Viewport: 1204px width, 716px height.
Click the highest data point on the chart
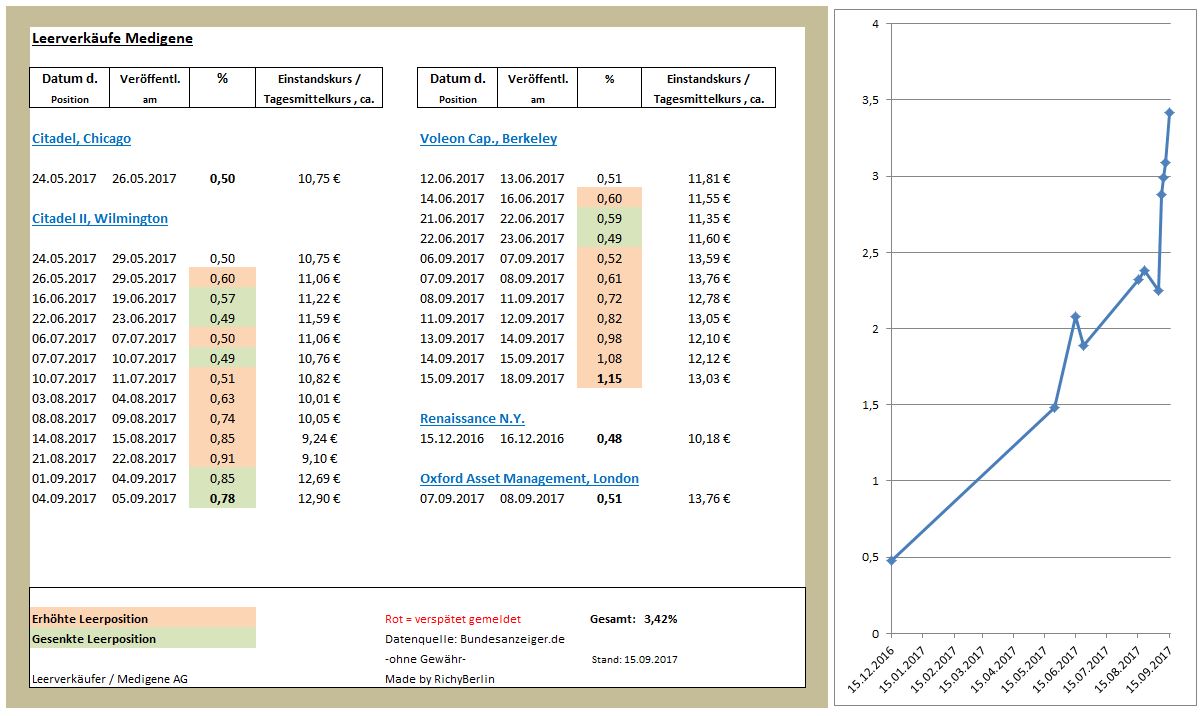1168,112
